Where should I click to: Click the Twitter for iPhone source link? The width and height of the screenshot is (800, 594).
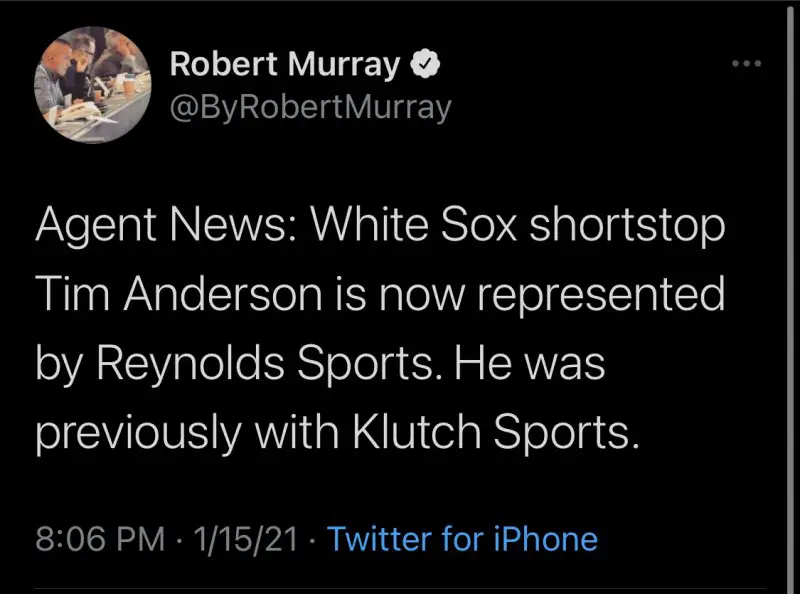[462, 539]
